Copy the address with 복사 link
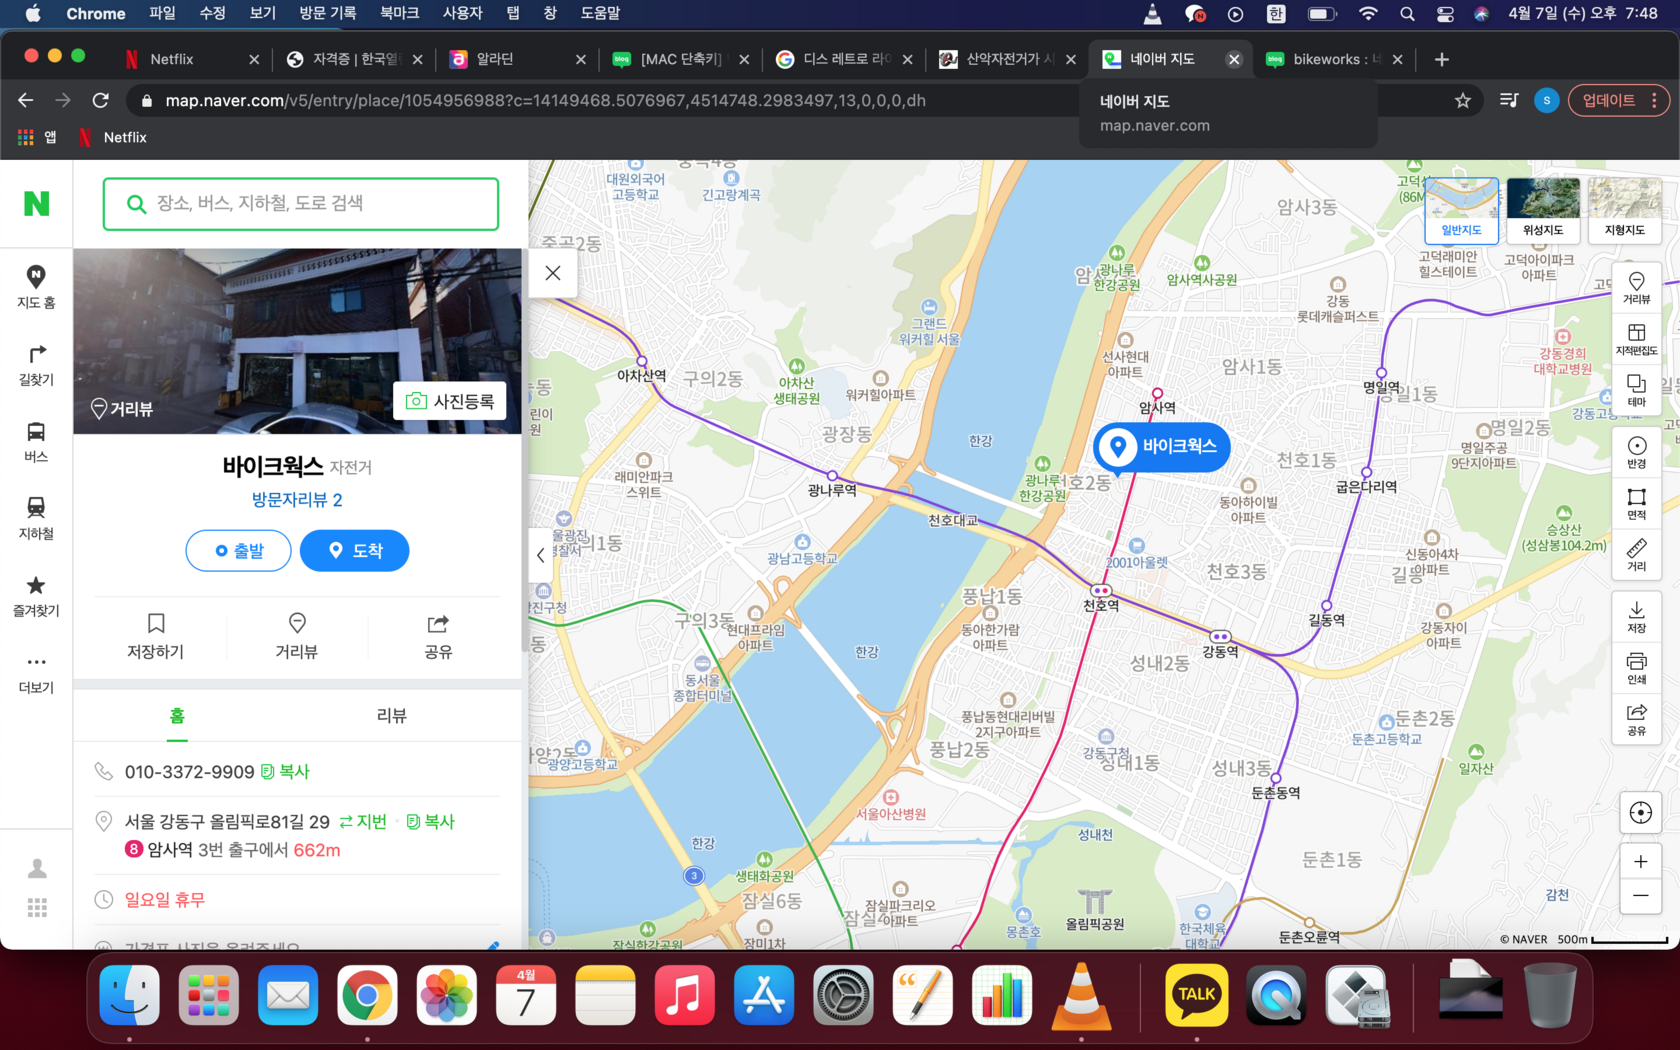 click(x=431, y=821)
